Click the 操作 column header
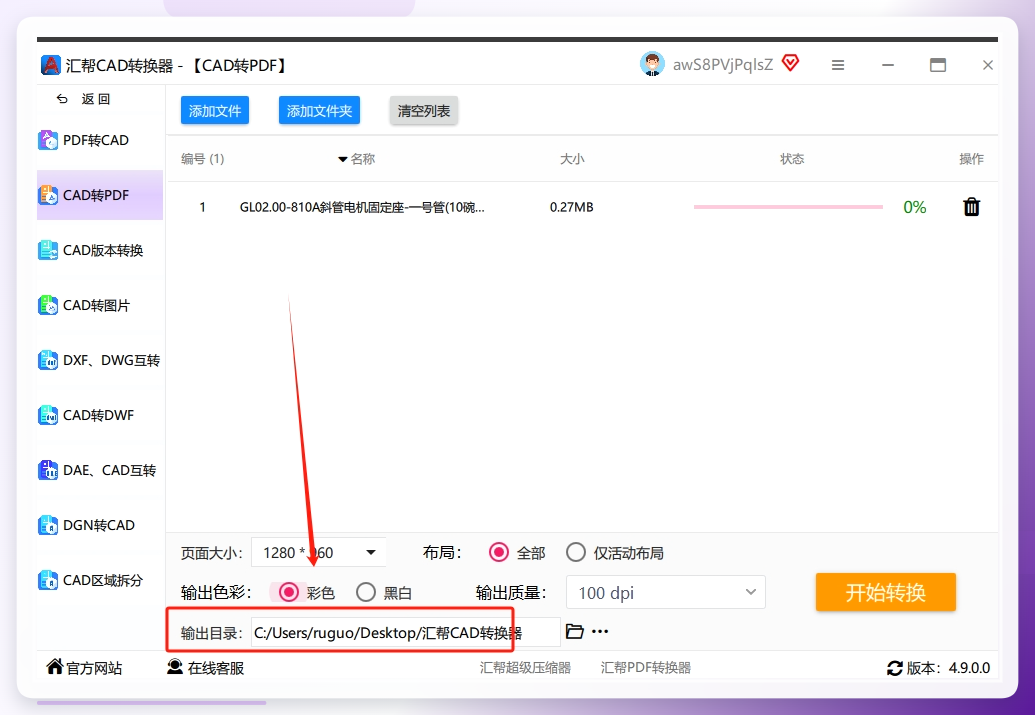Image resolution: width=1035 pixels, height=715 pixels. click(971, 159)
